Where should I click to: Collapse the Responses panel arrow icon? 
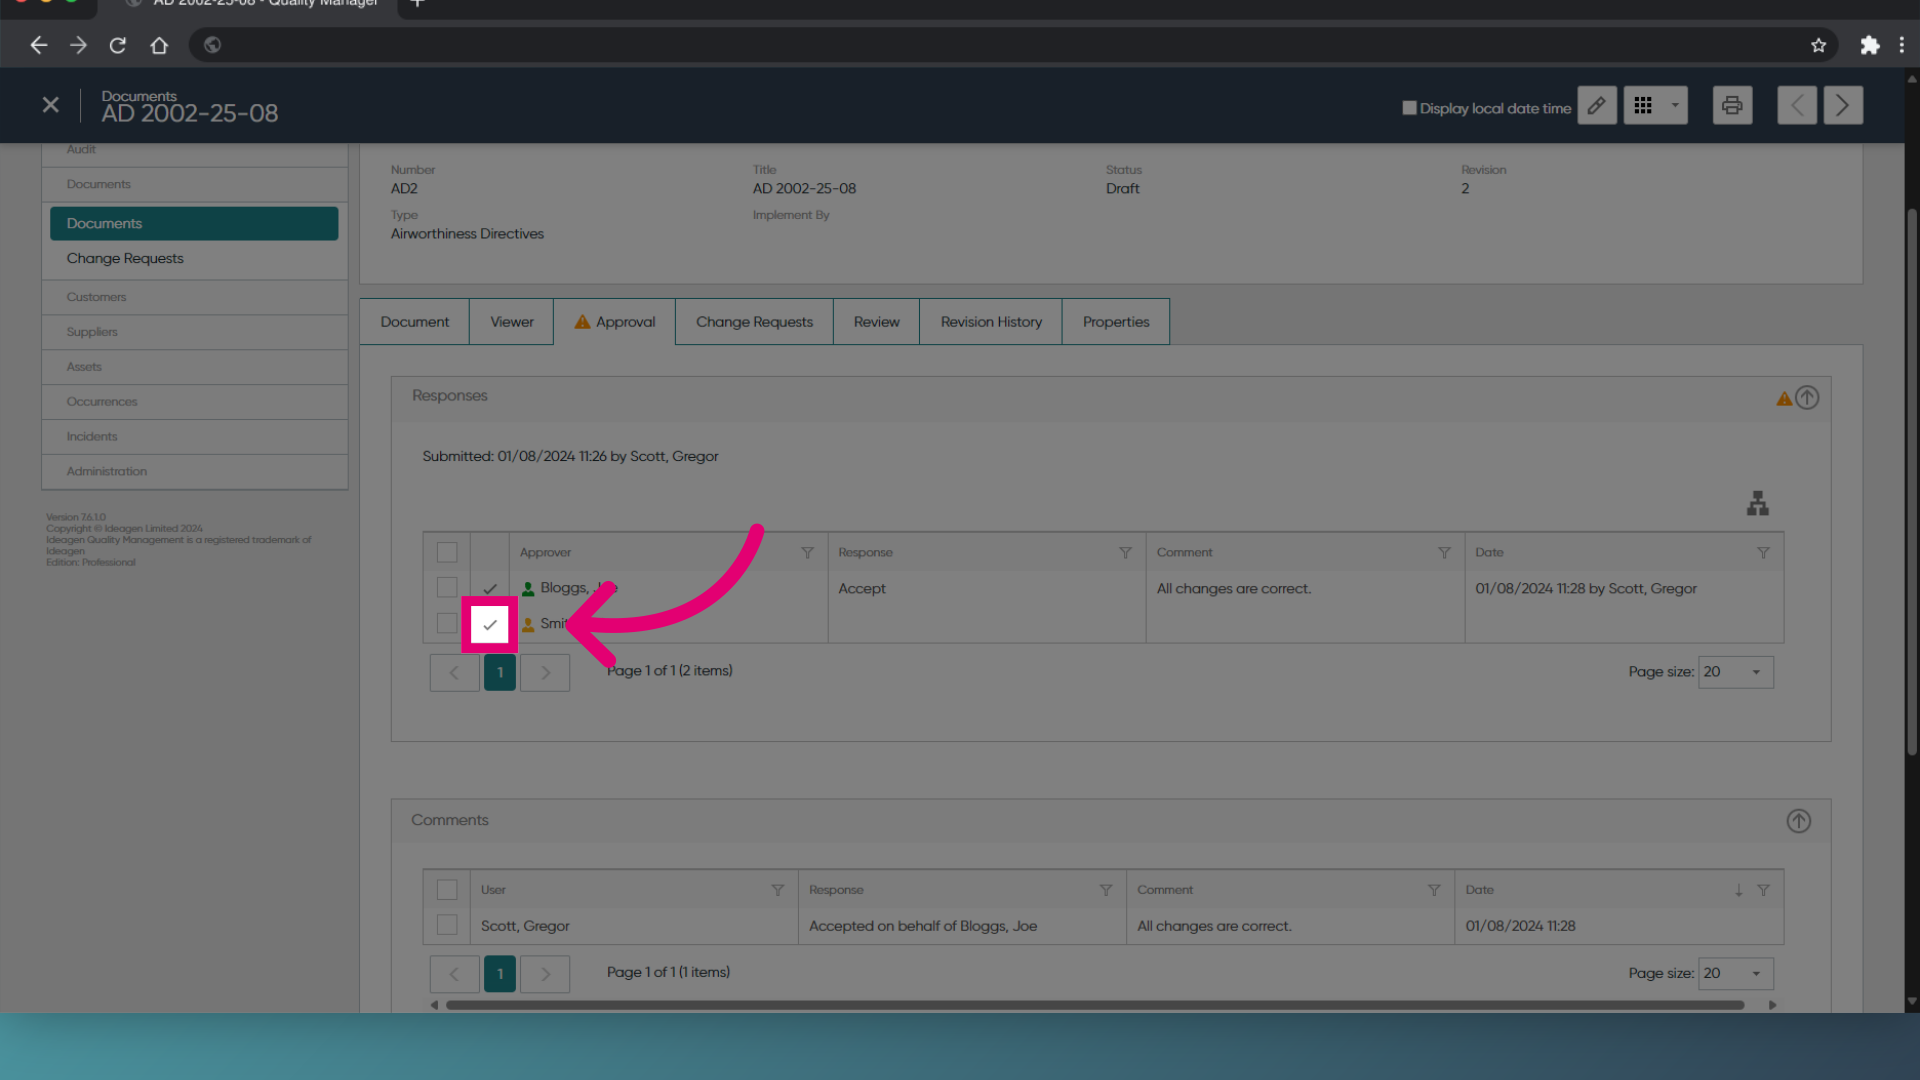click(1806, 398)
